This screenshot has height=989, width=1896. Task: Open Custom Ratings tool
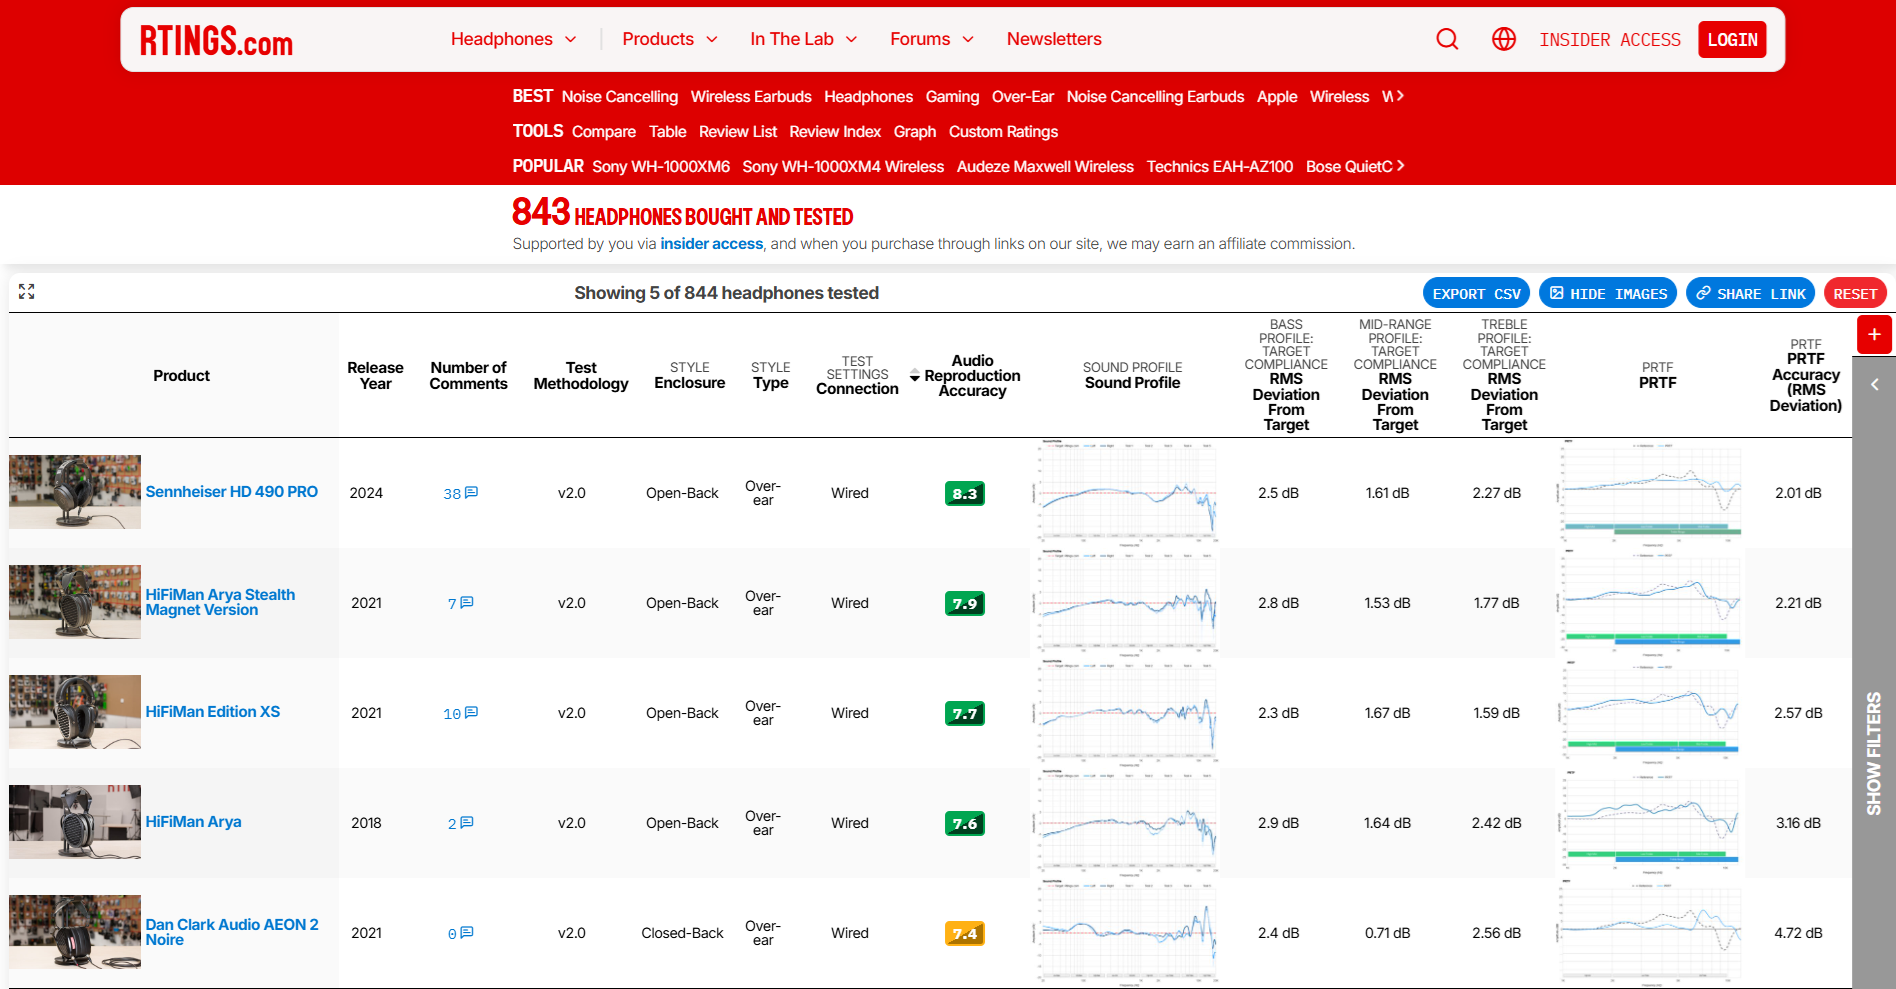pos(1003,132)
